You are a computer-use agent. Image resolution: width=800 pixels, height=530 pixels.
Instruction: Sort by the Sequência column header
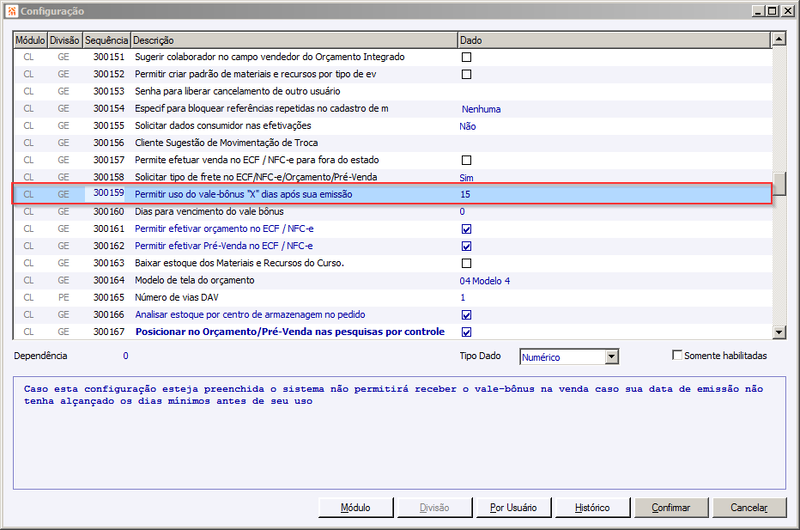(107, 40)
